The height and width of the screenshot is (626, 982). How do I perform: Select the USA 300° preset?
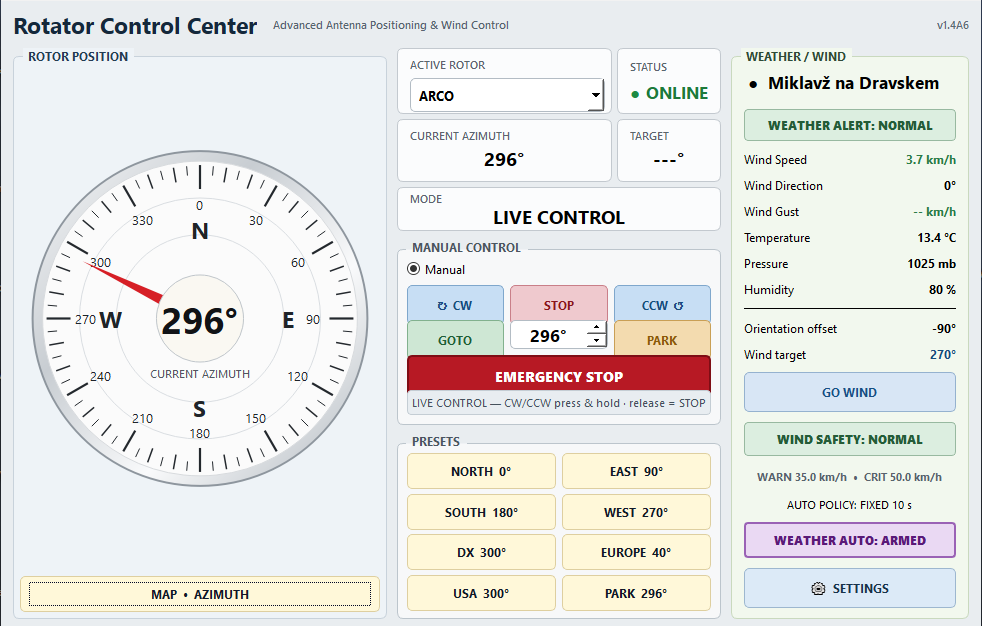tap(481, 593)
